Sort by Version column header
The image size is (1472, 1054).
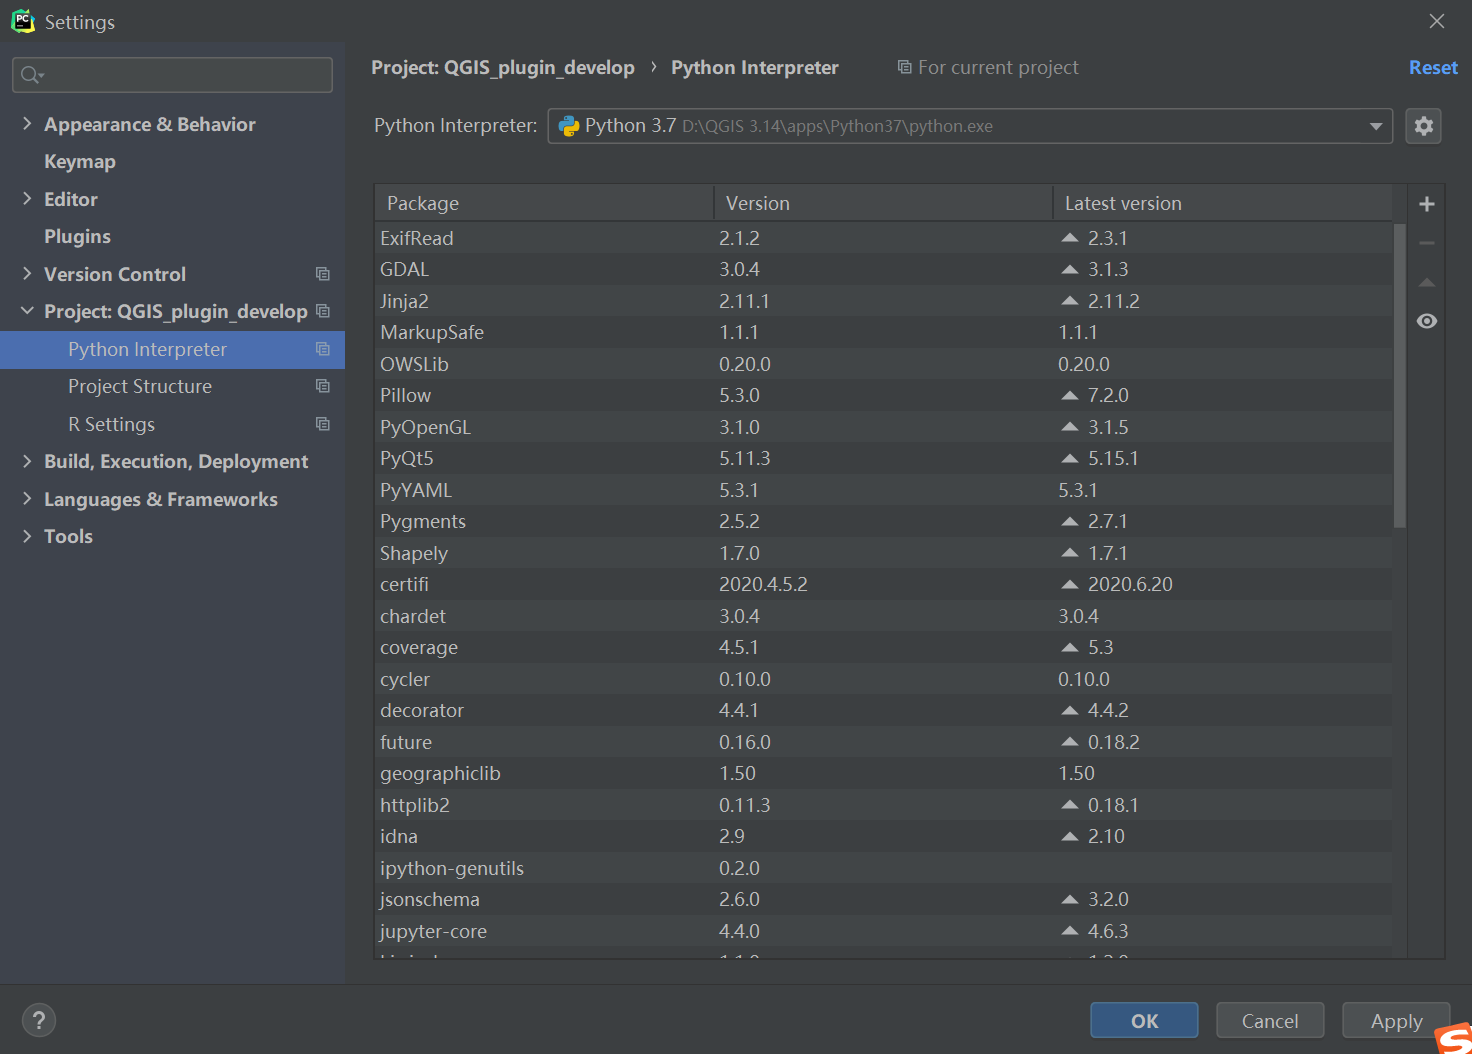tap(883, 203)
